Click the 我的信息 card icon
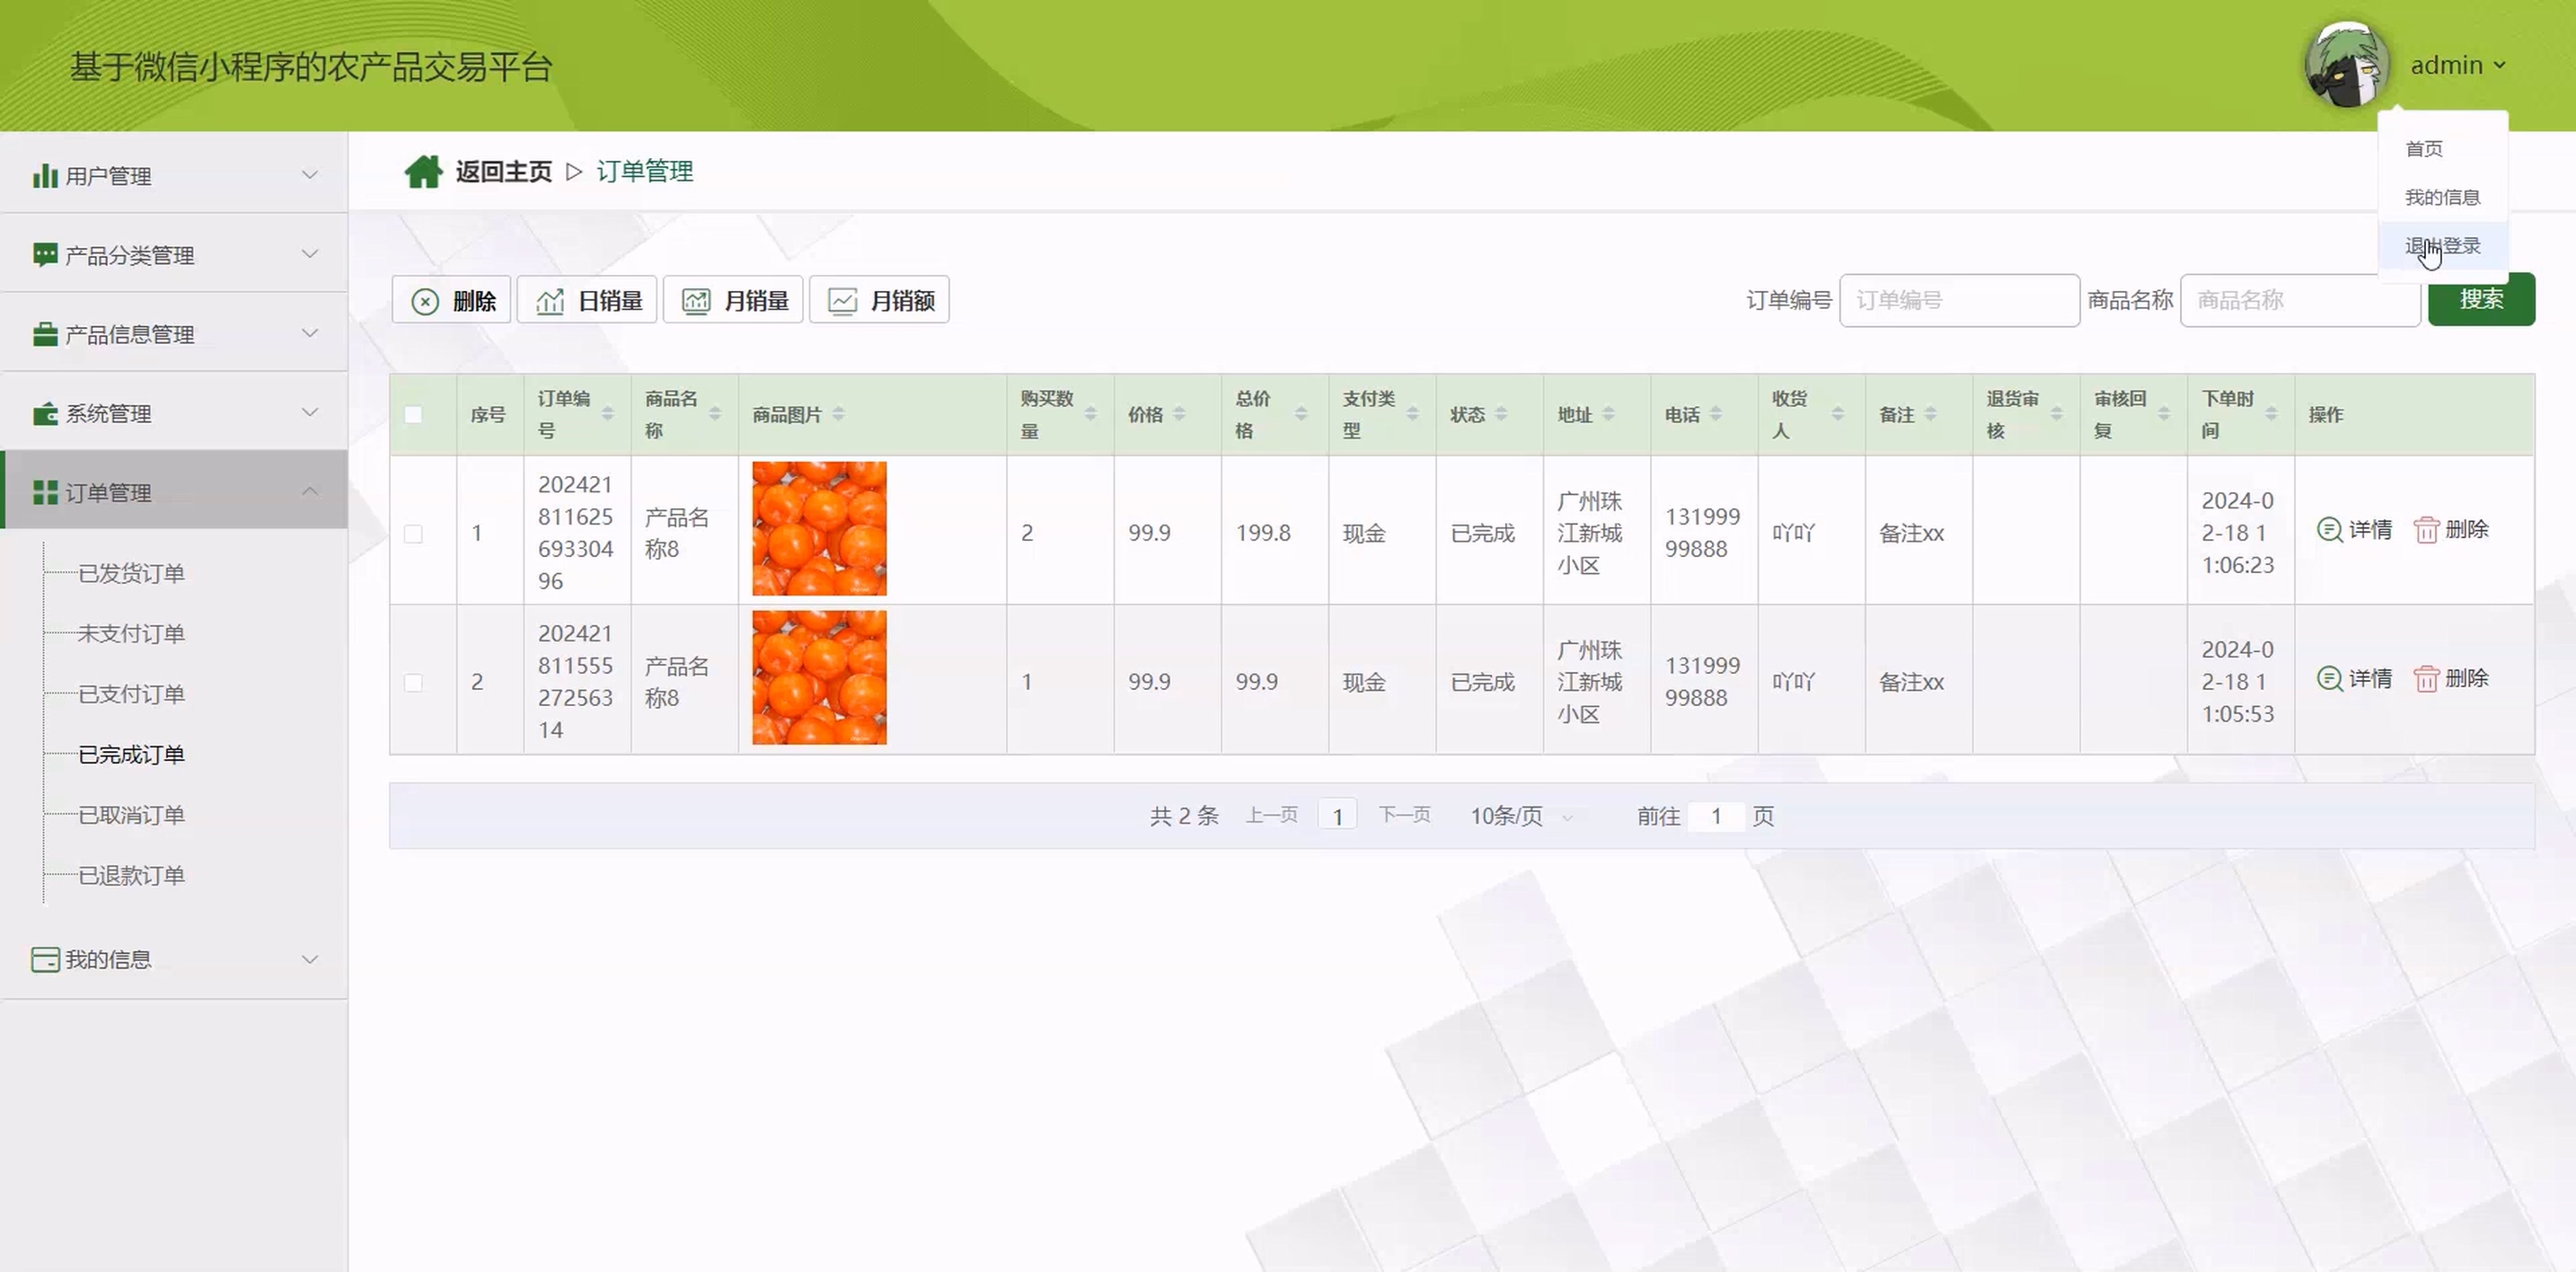Viewport: 2576px width, 1272px height. 45,959
